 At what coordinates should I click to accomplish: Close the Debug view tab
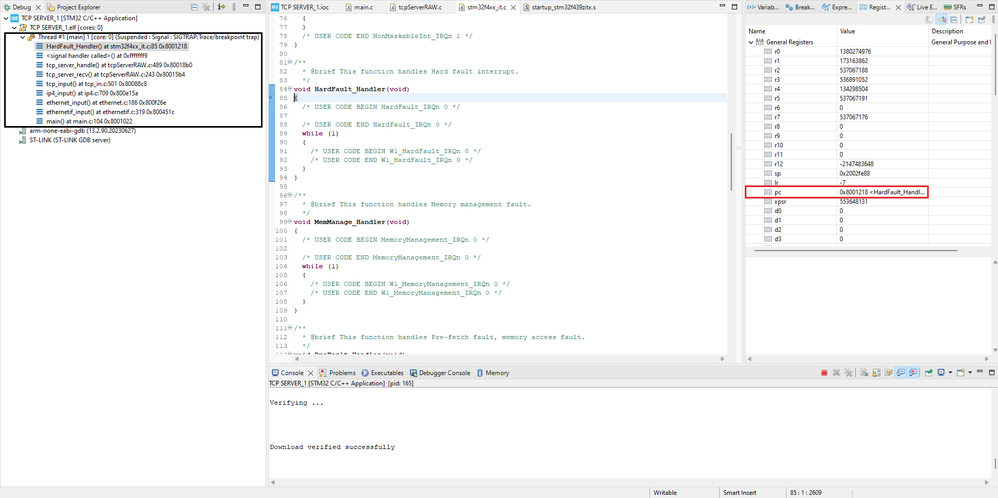coord(38,7)
